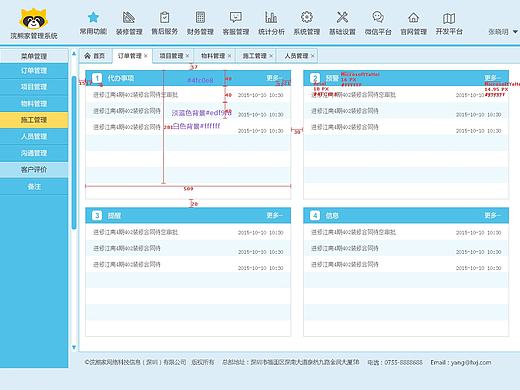Click 更多 link in 提醒 panel
520x390 pixels.
tap(274, 216)
